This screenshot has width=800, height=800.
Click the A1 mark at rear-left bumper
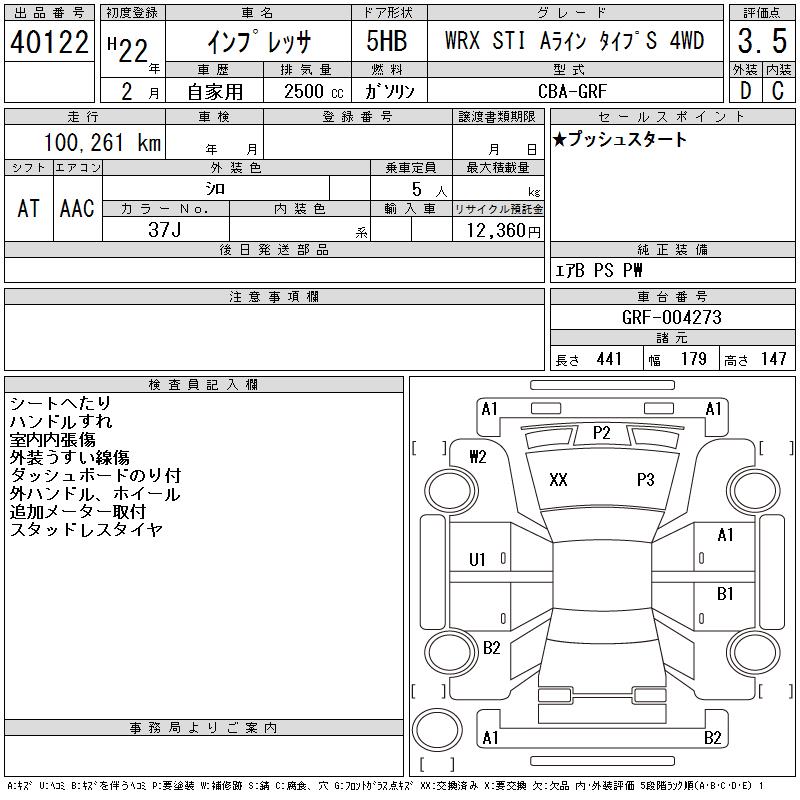[490, 738]
